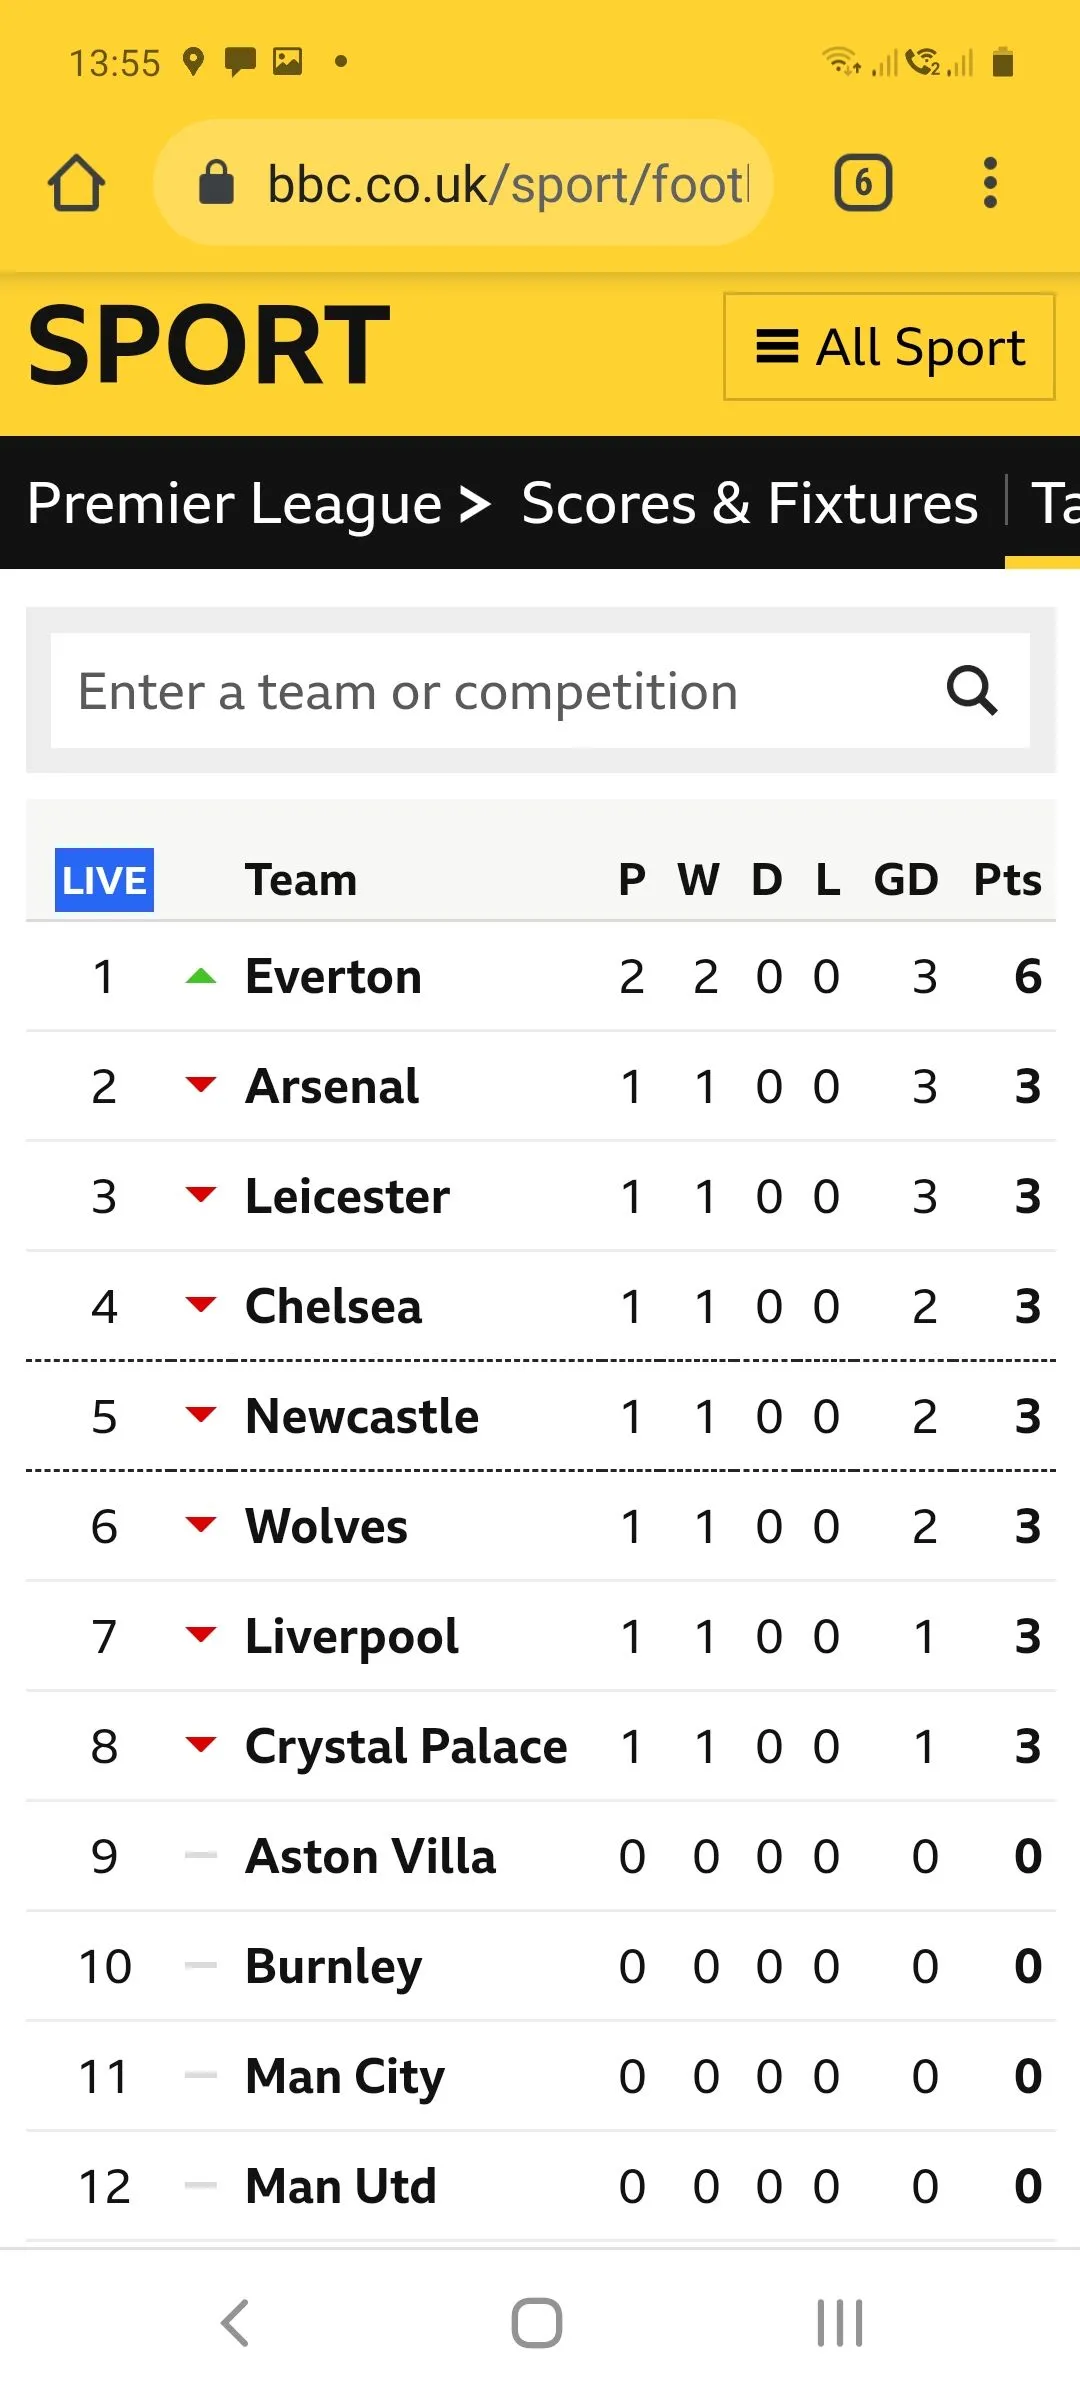Tap the browser home icon
The height and width of the screenshot is (2400, 1080).
point(76,184)
